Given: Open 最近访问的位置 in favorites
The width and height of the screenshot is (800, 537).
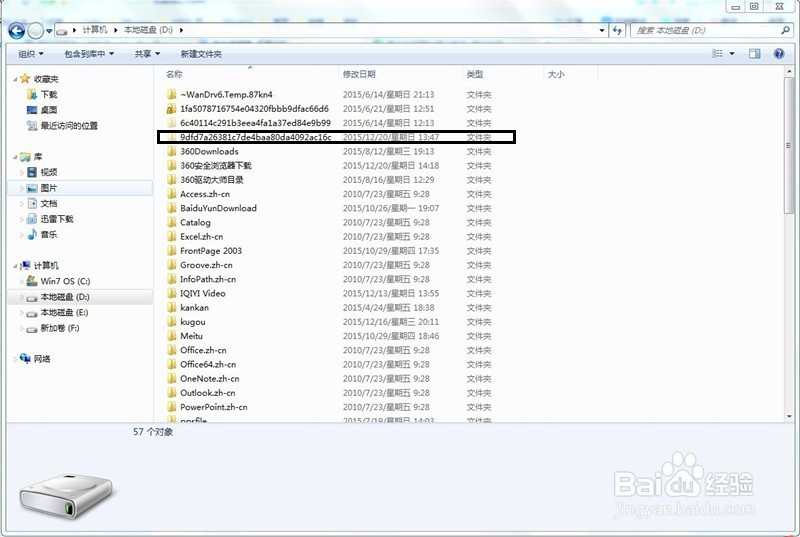Looking at the screenshot, I should click(x=69, y=126).
